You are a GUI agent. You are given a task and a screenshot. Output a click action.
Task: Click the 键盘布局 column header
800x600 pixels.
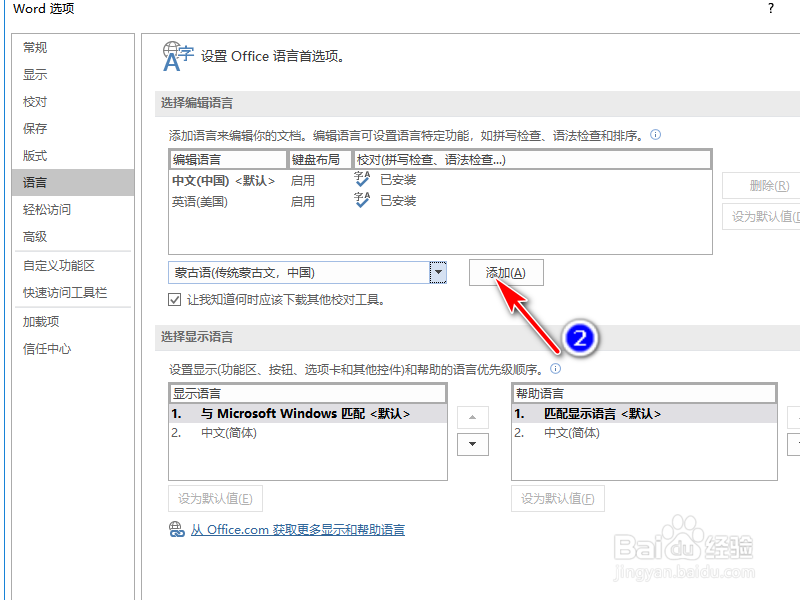(320, 160)
